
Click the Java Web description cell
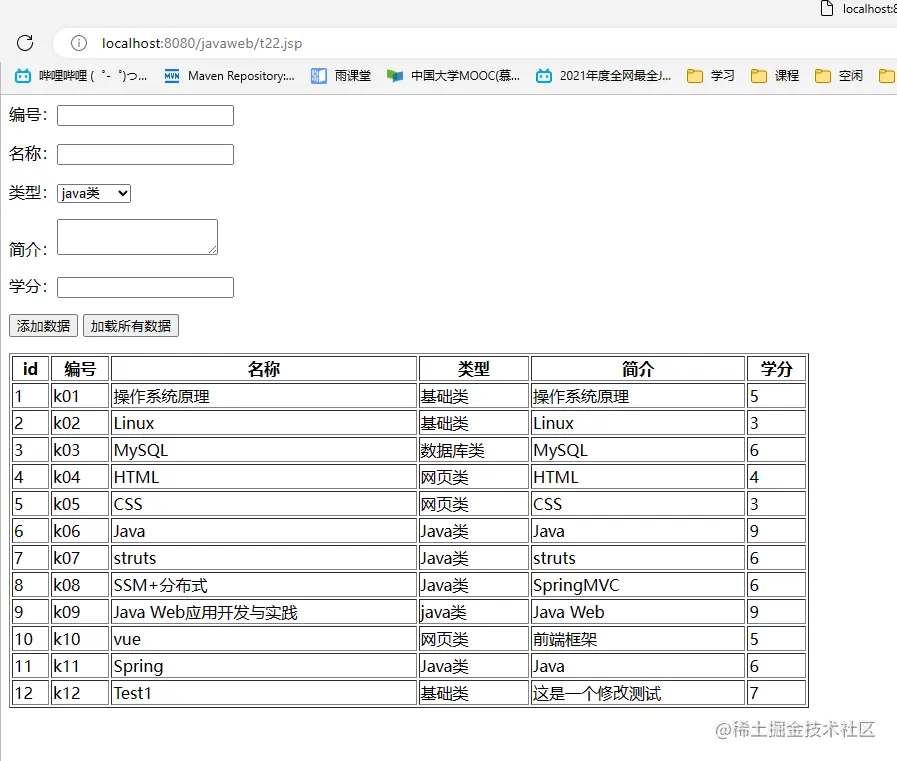(x=638, y=612)
